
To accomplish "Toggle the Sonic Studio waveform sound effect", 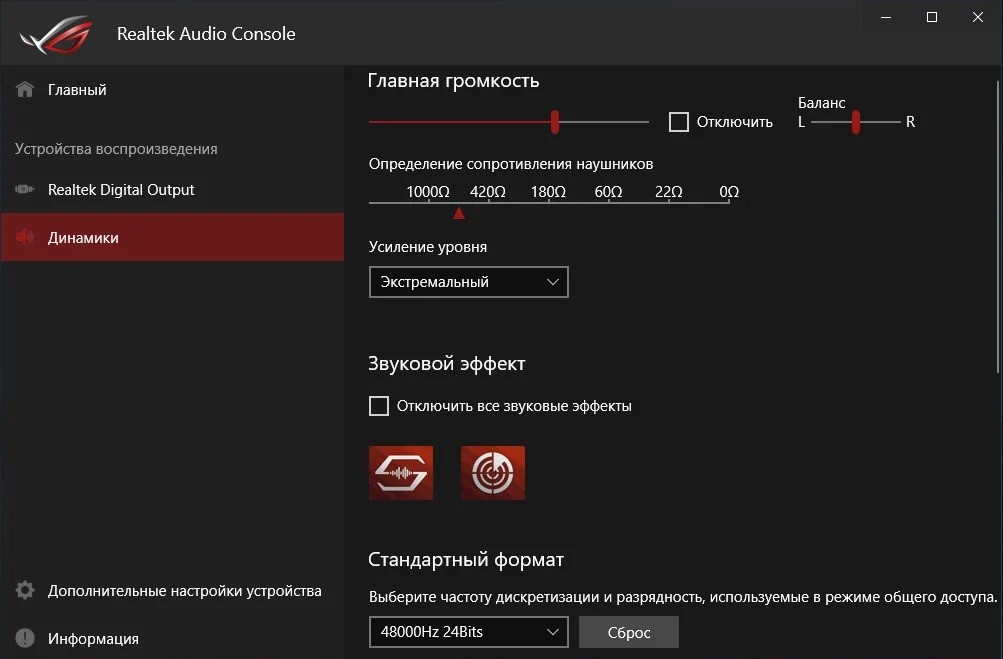I will (x=401, y=473).
